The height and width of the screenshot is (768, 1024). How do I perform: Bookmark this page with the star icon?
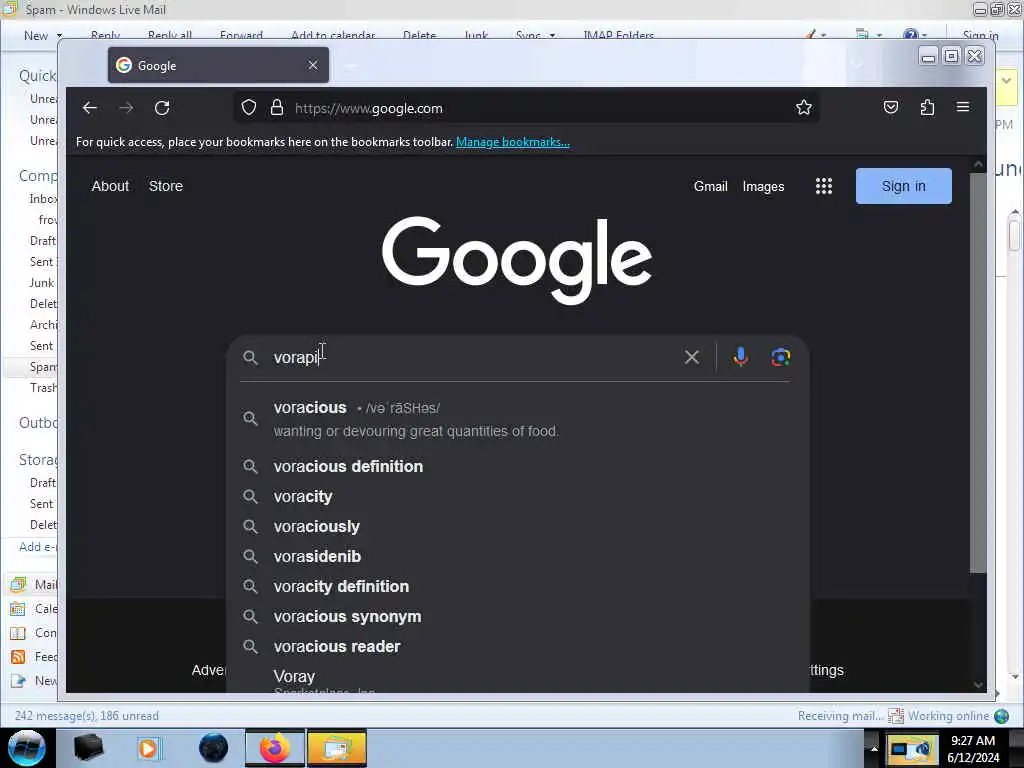[x=804, y=108]
